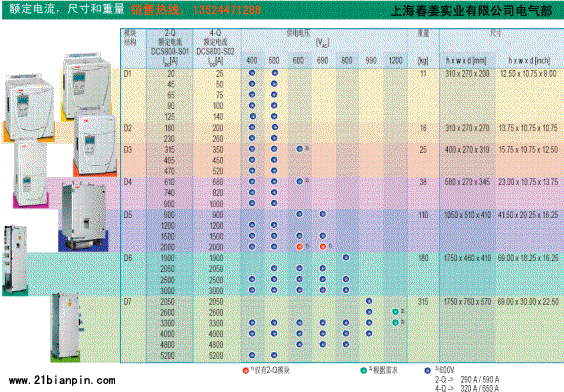564x392 pixels.
Task: Click the 上海春姜实业有限公司电气部 company title
Action: 471,10
